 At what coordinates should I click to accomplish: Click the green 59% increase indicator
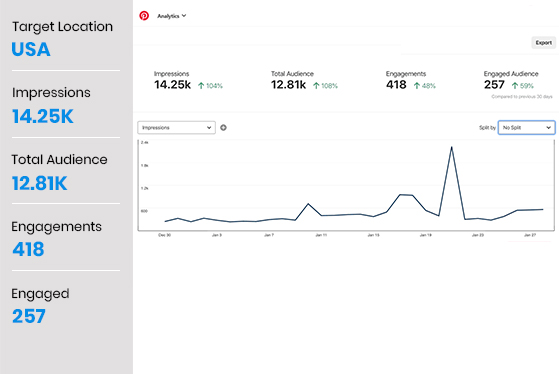(x=523, y=86)
